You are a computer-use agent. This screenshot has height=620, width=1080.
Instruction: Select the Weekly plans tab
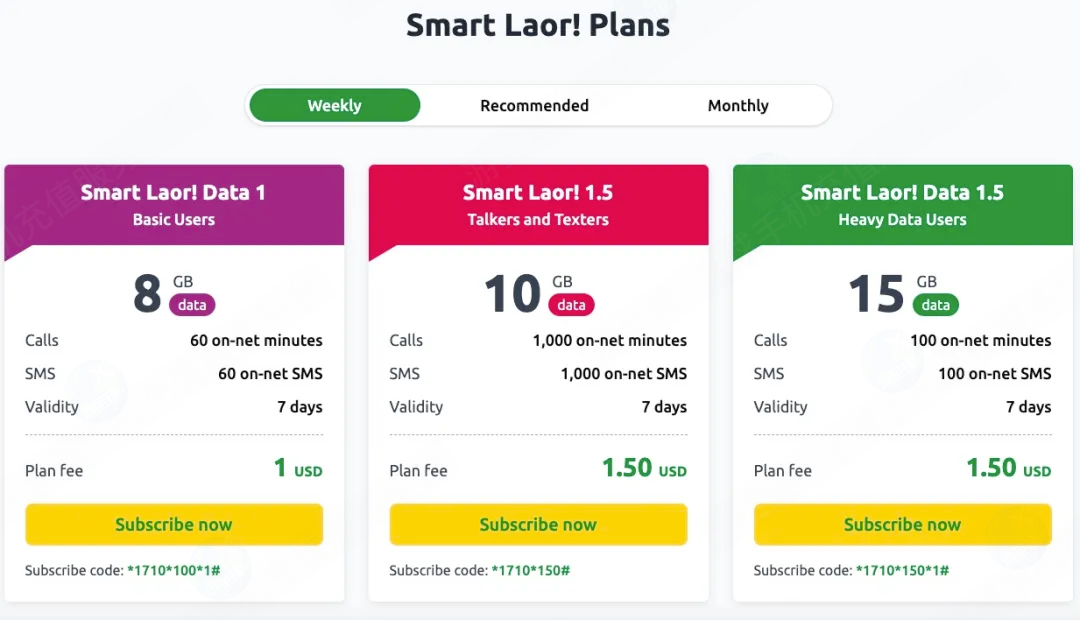[x=334, y=105]
